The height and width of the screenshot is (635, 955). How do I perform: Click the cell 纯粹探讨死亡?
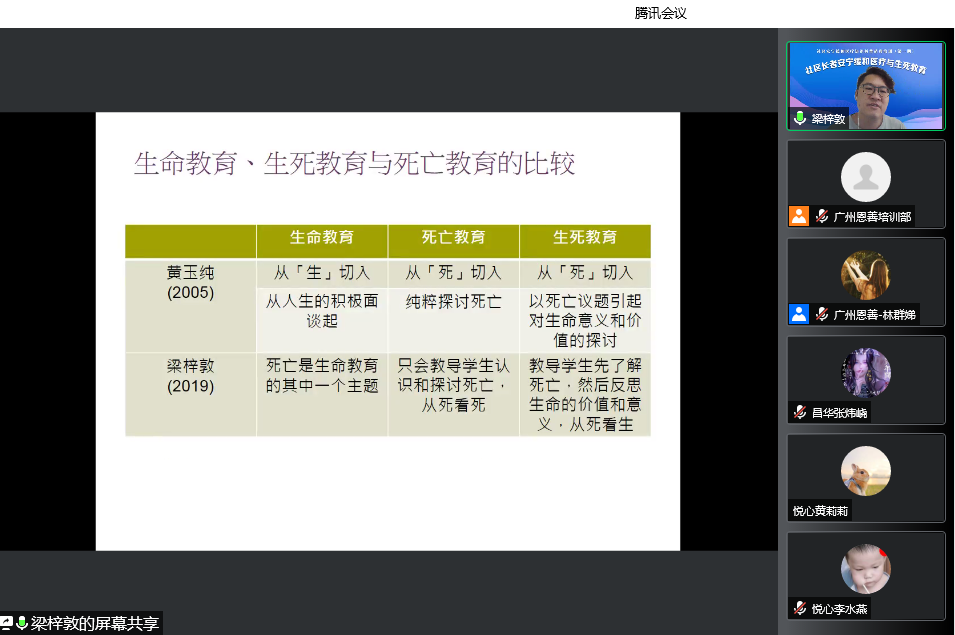tap(453, 320)
